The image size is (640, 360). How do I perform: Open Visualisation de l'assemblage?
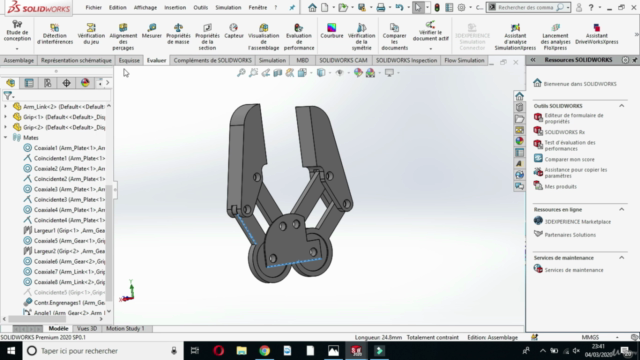pos(264,36)
